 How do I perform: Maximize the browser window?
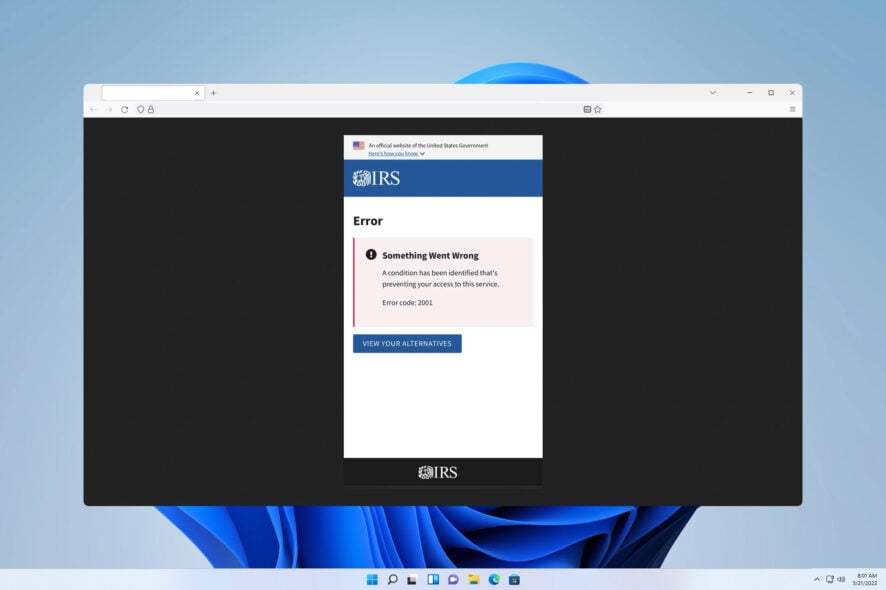[x=771, y=93]
